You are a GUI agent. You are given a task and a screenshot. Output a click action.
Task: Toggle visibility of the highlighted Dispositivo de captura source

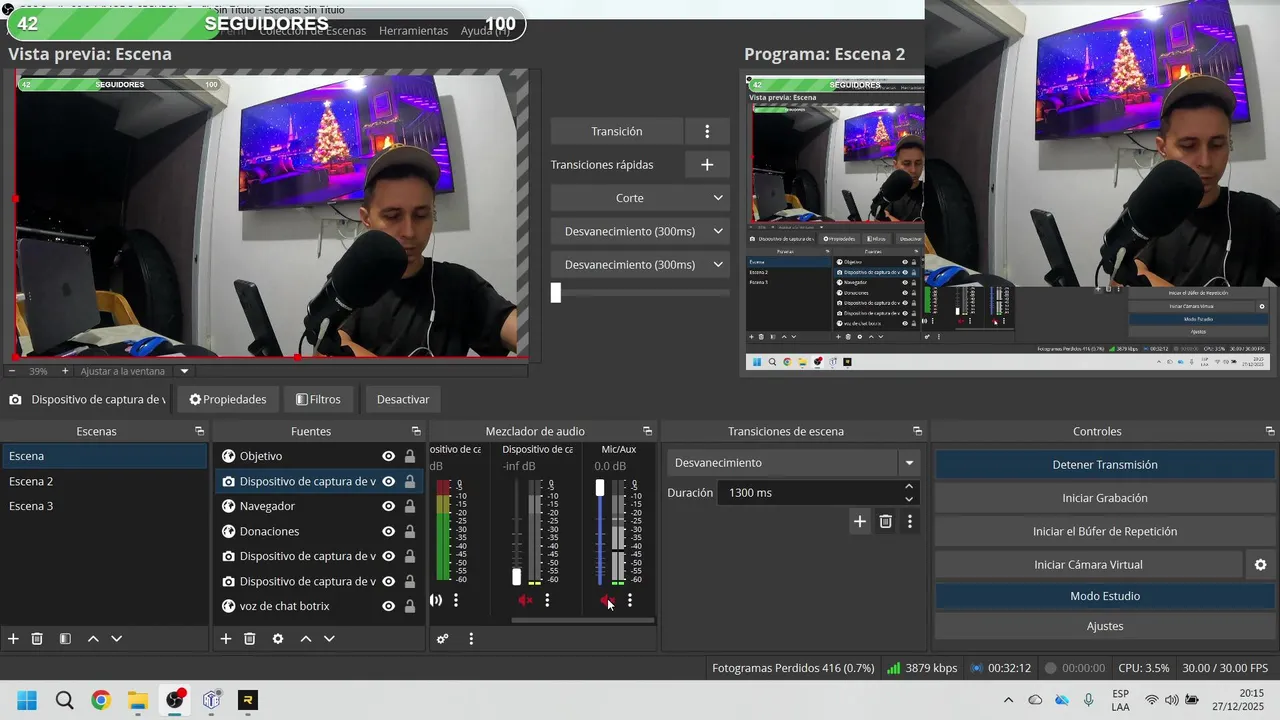388,481
